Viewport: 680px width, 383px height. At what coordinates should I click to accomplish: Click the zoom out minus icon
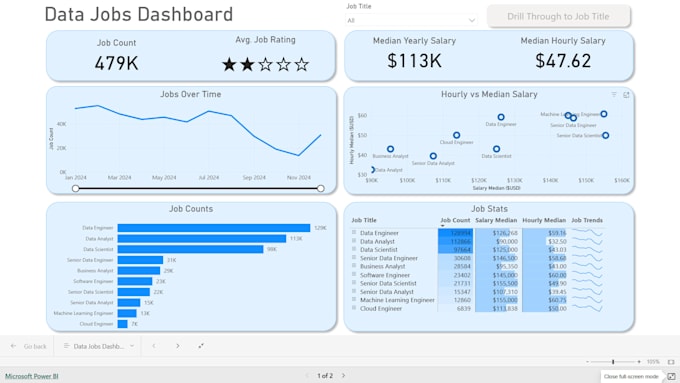(588, 362)
